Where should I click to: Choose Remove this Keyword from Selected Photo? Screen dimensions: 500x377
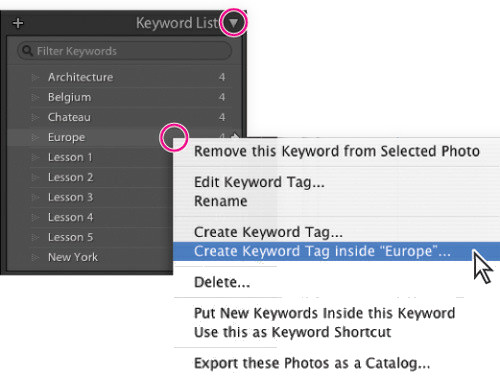337,151
